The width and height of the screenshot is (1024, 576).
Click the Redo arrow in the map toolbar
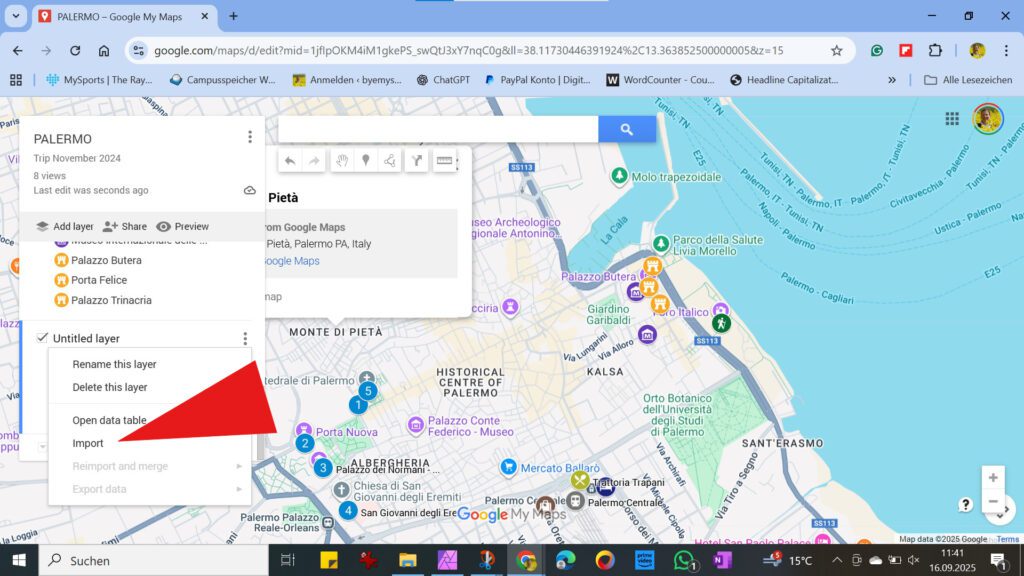315,160
